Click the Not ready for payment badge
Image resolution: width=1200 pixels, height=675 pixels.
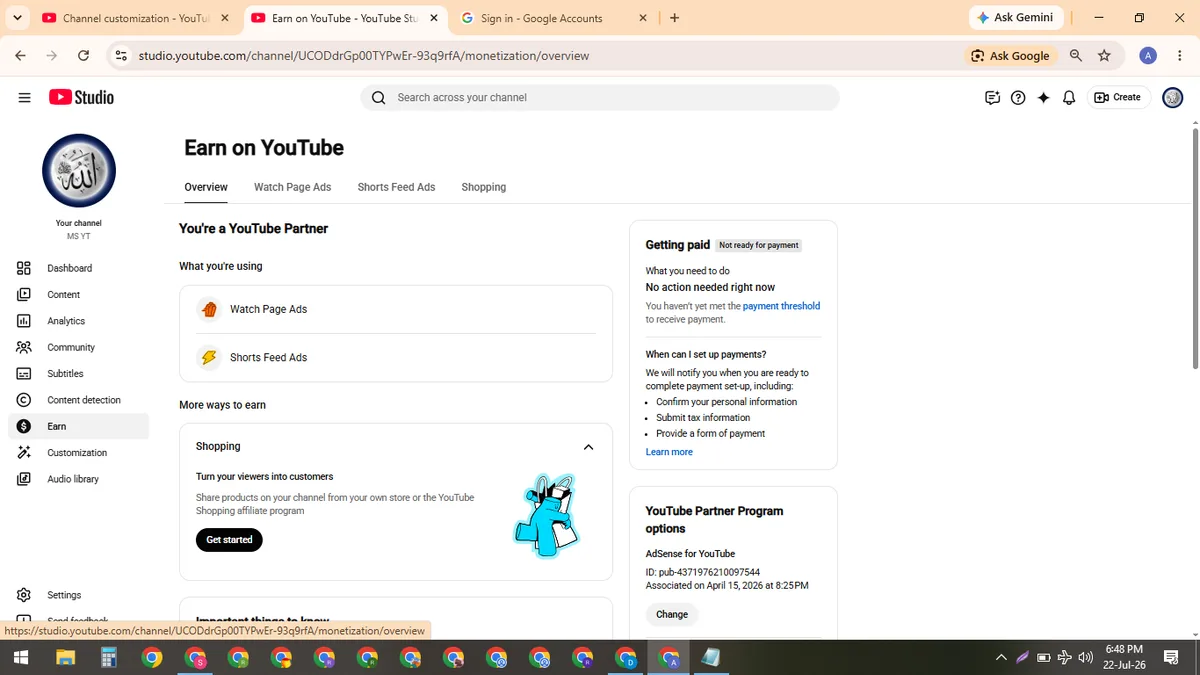coord(758,245)
